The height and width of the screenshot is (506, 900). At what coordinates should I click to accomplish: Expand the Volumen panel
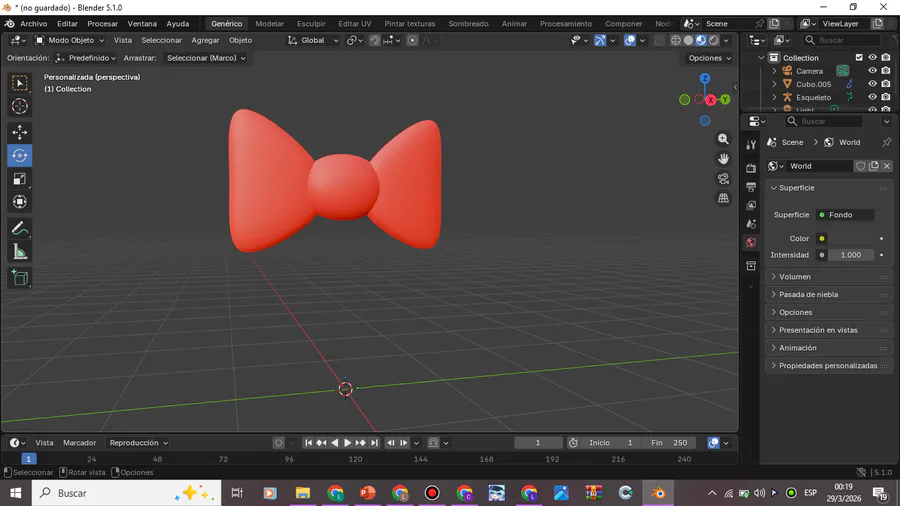[x=795, y=277]
